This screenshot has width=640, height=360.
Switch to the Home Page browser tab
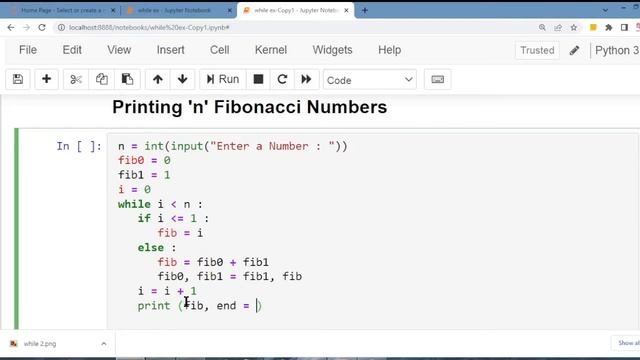[61, 10]
